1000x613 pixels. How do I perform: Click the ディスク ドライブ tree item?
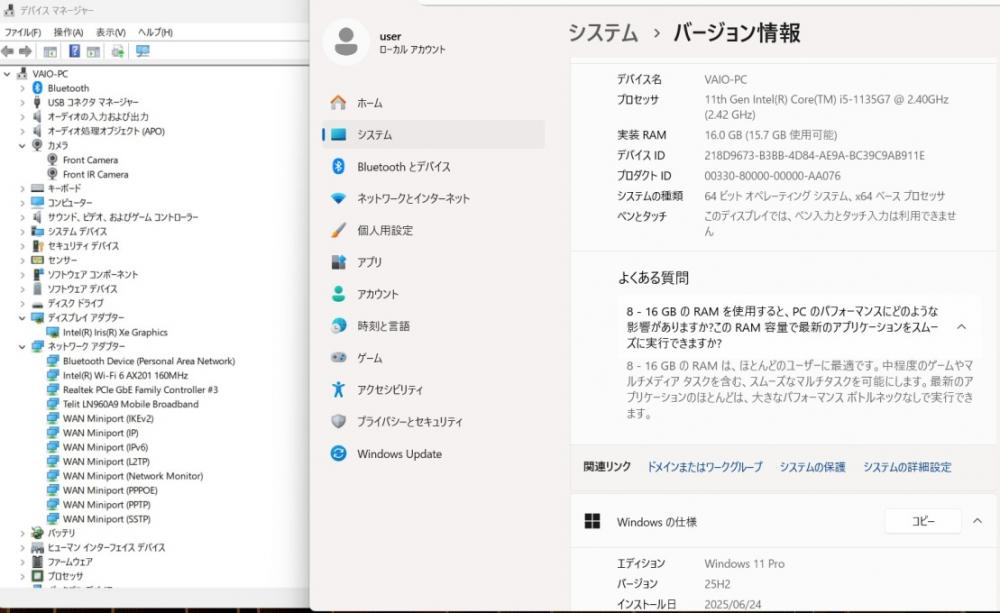click(x=75, y=304)
